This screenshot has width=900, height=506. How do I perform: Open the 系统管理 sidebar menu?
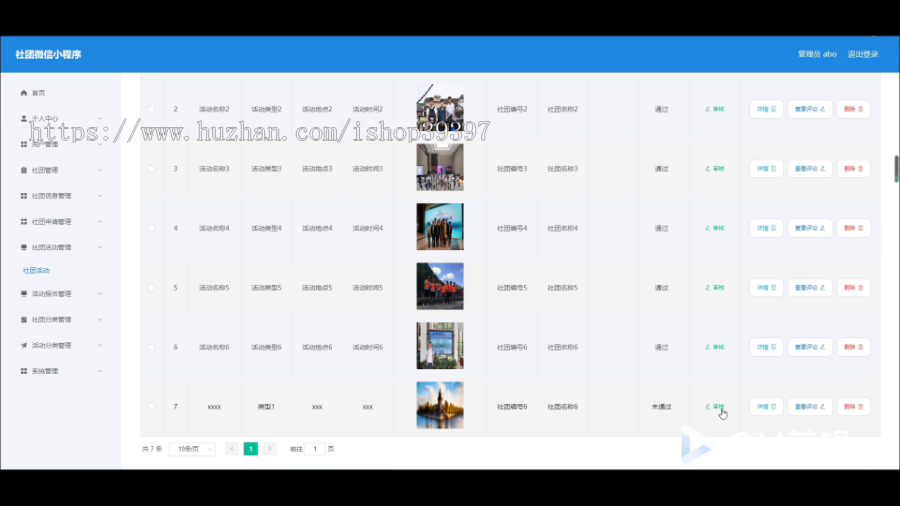coord(61,371)
